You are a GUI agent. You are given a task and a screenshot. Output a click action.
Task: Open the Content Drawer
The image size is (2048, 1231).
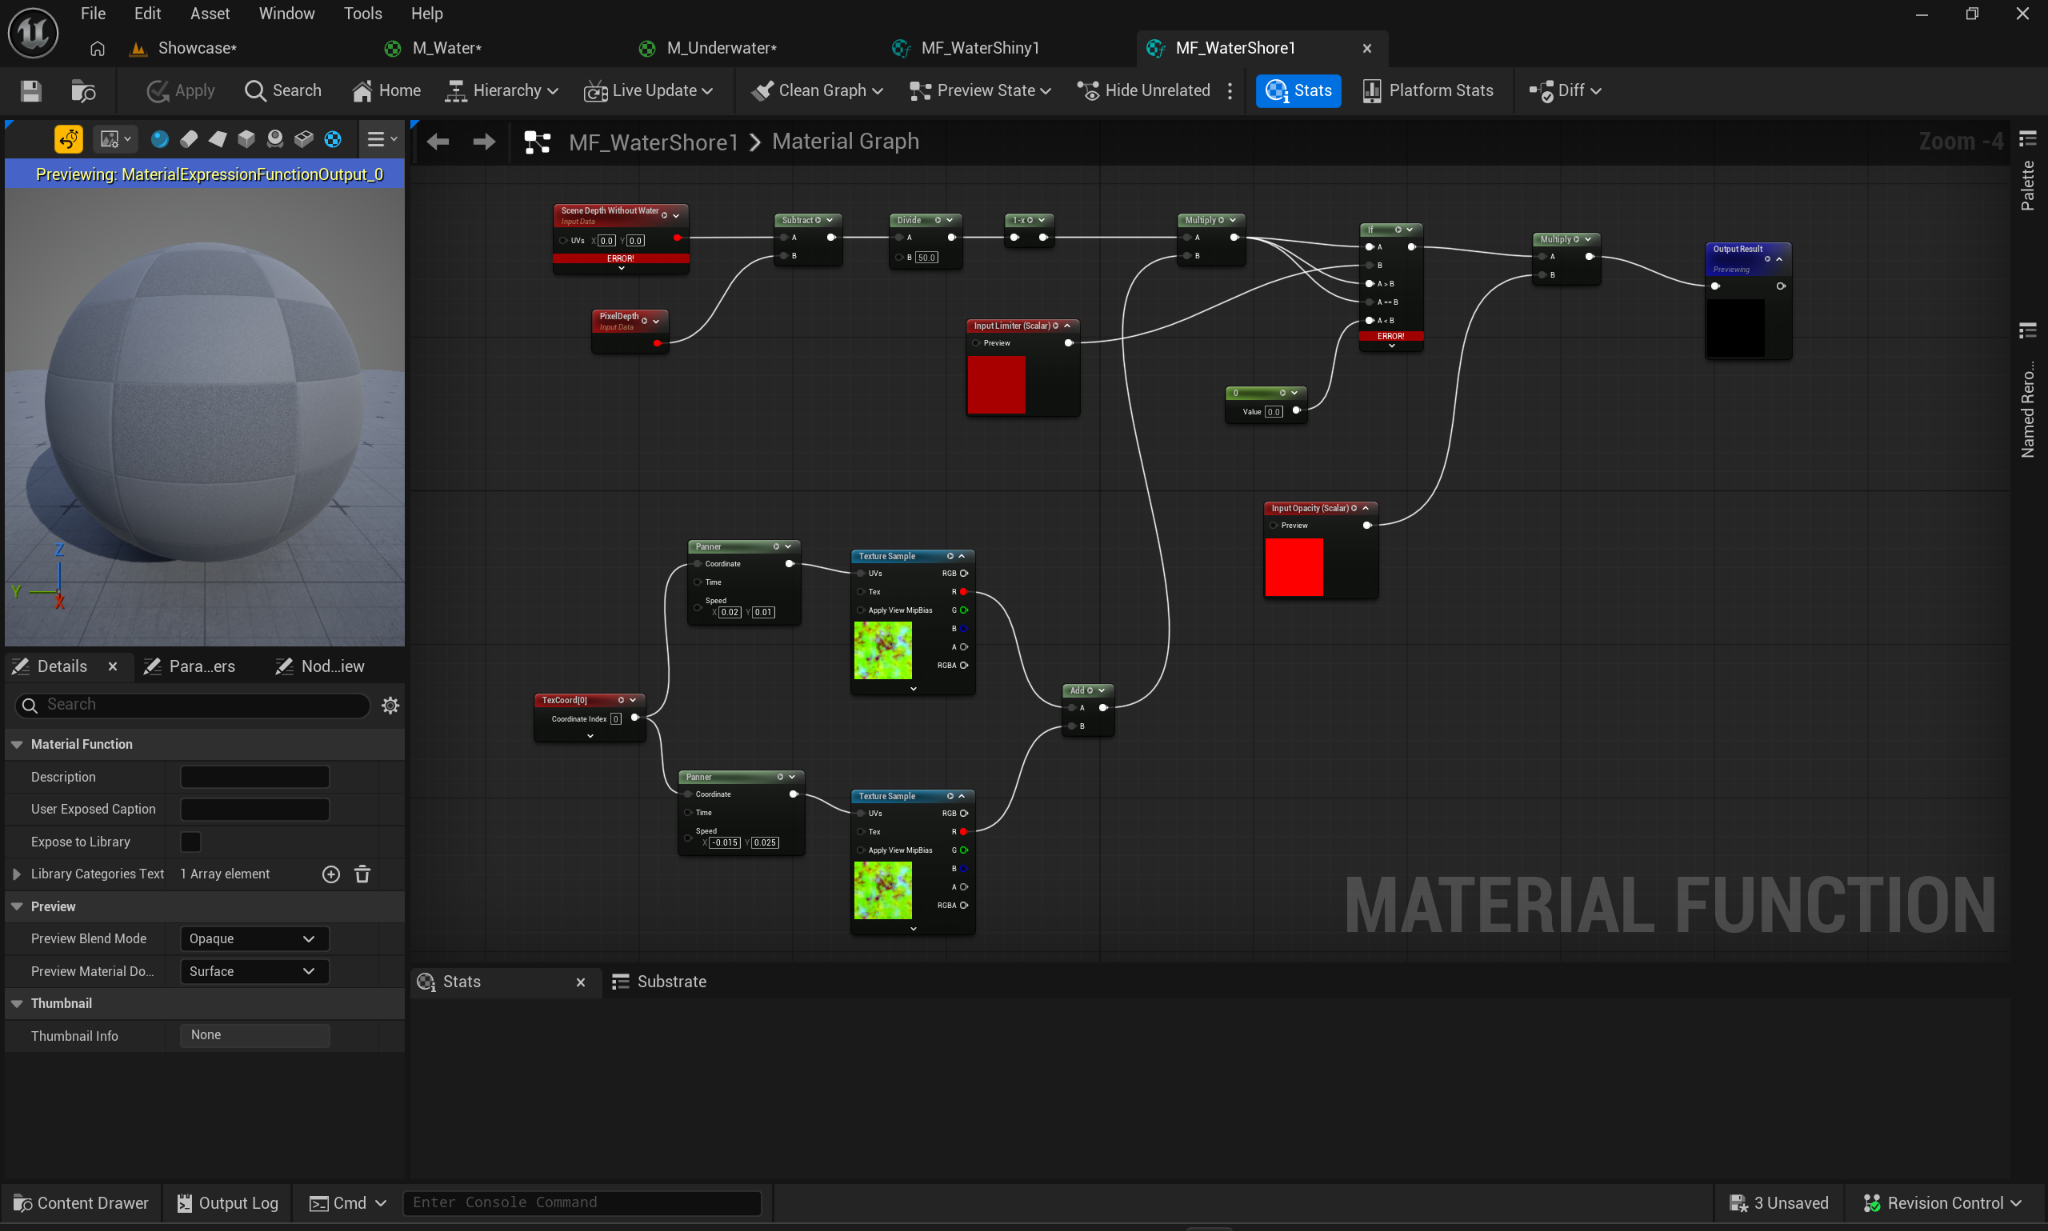pyautogui.click(x=81, y=1203)
